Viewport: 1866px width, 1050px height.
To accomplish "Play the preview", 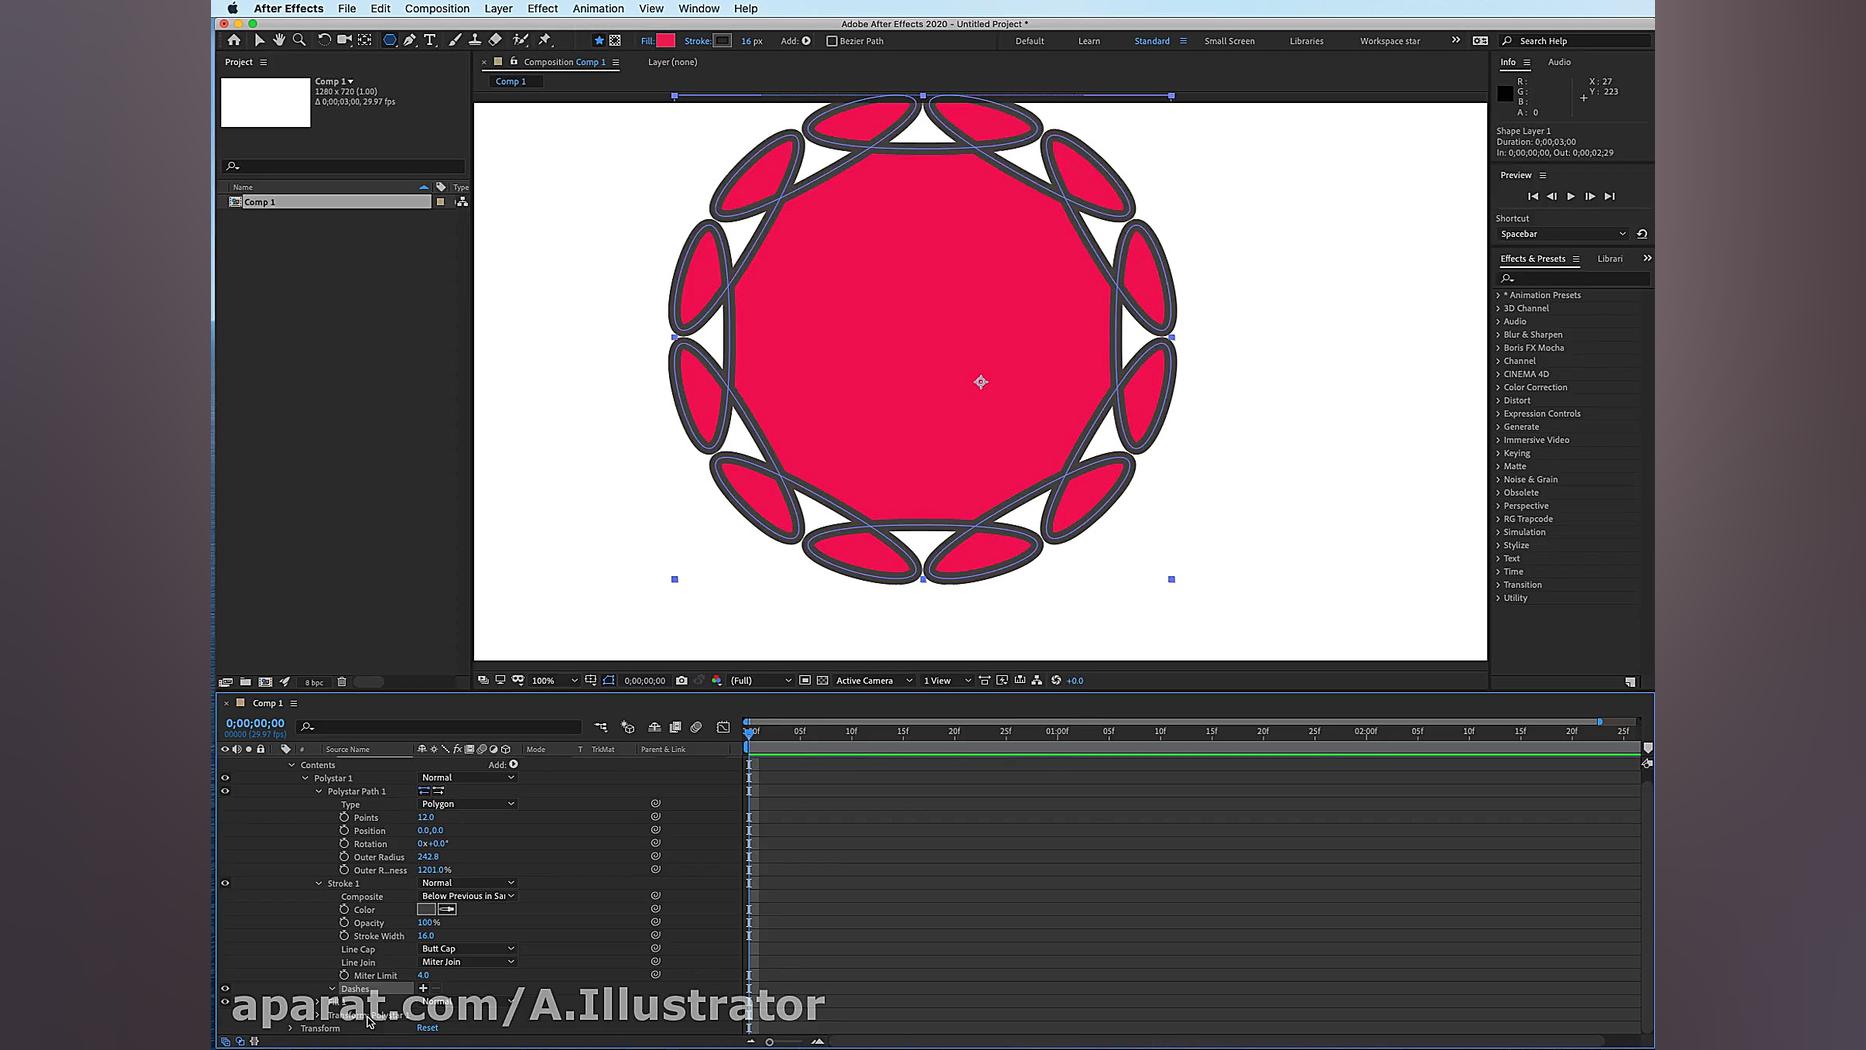I will (x=1571, y=196).
